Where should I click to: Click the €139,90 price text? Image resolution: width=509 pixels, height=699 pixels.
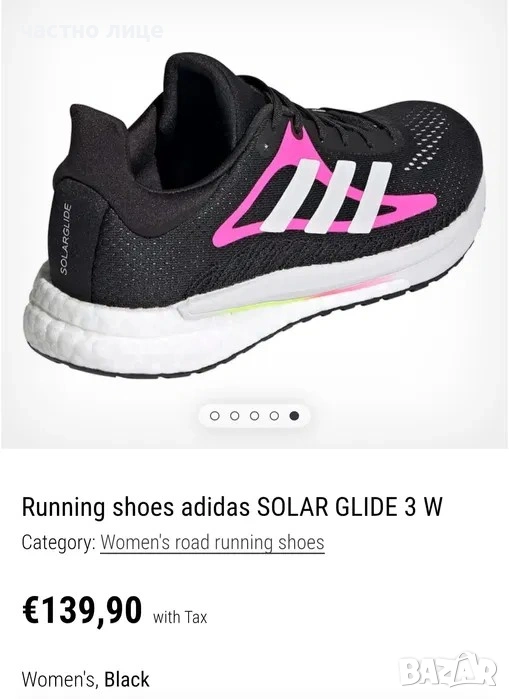(x=82, y=610)
